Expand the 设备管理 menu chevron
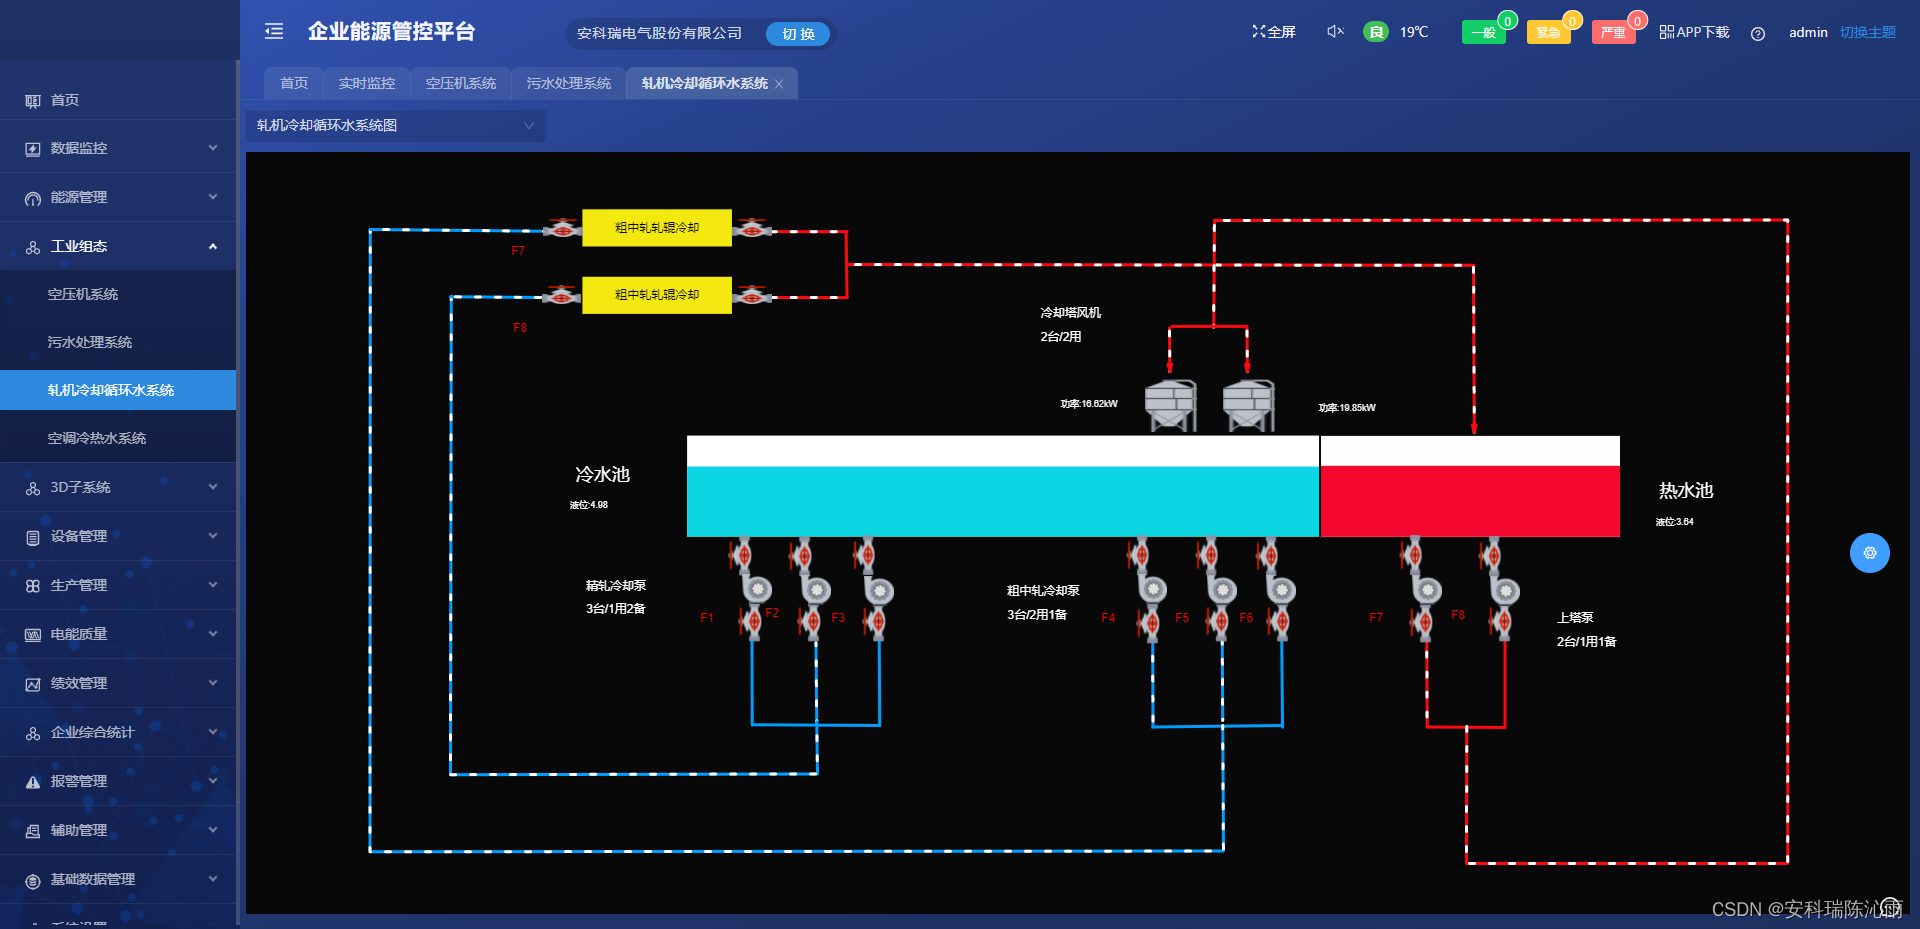Viewport: 1920px width, 929px height. (x=213, y=536)
